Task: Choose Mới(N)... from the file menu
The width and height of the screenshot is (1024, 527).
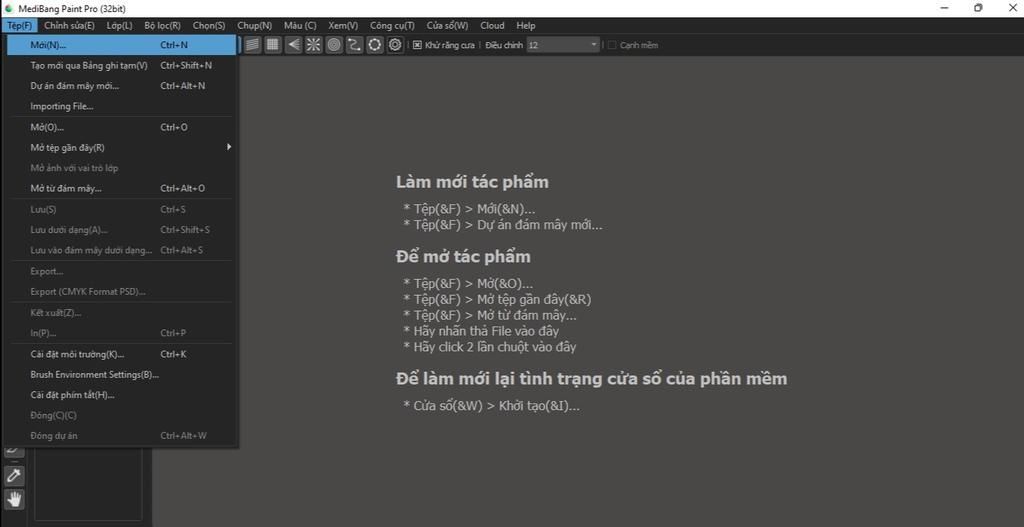Action: pos(121,45)
